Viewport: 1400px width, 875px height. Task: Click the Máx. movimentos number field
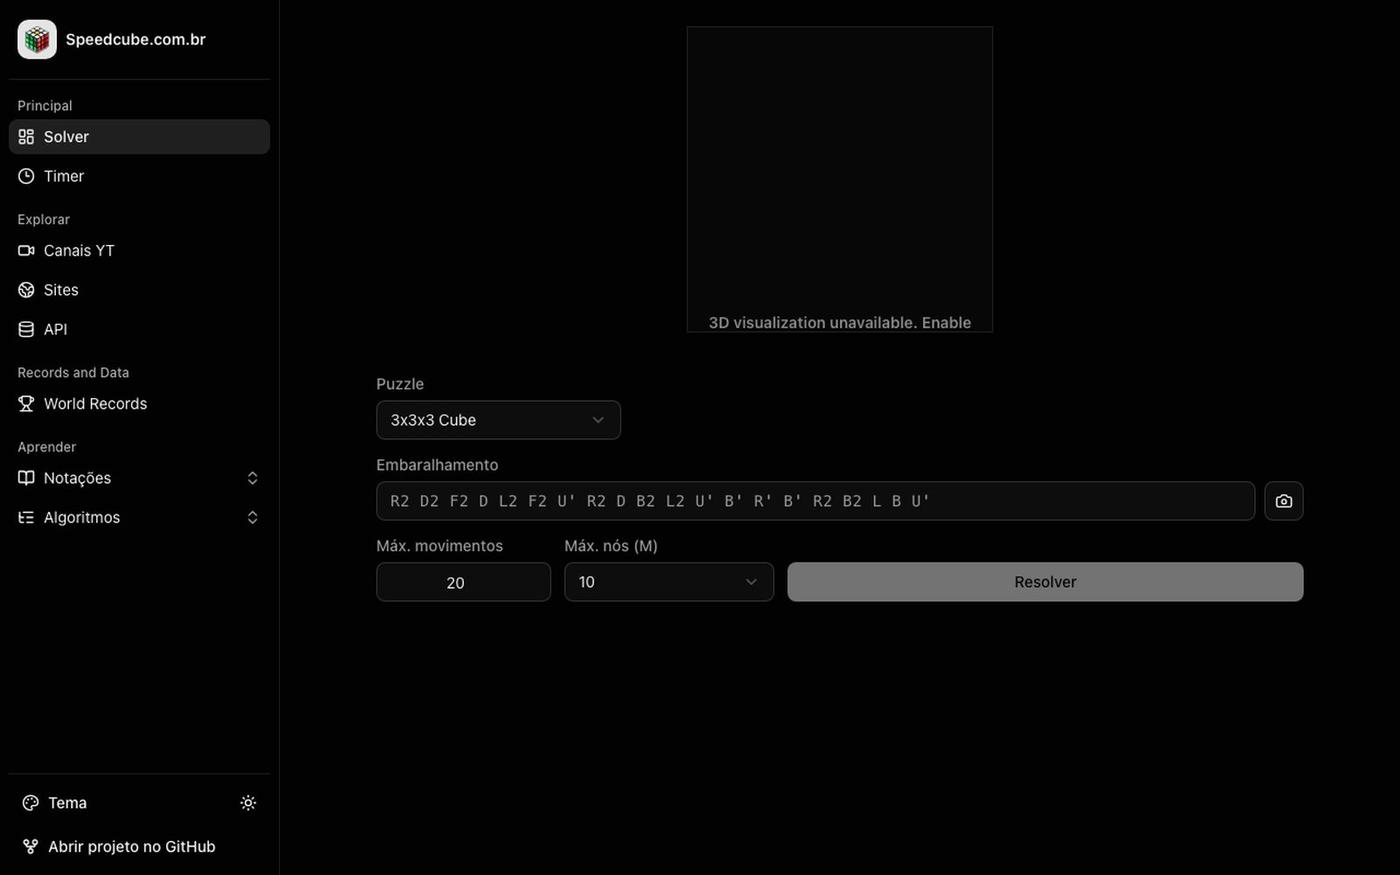[x=463, y=582]
